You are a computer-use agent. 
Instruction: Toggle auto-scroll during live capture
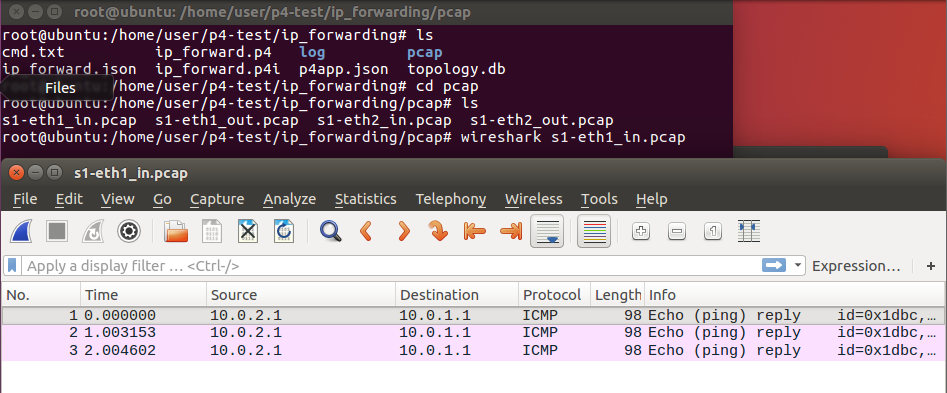[x=547, y=231]
